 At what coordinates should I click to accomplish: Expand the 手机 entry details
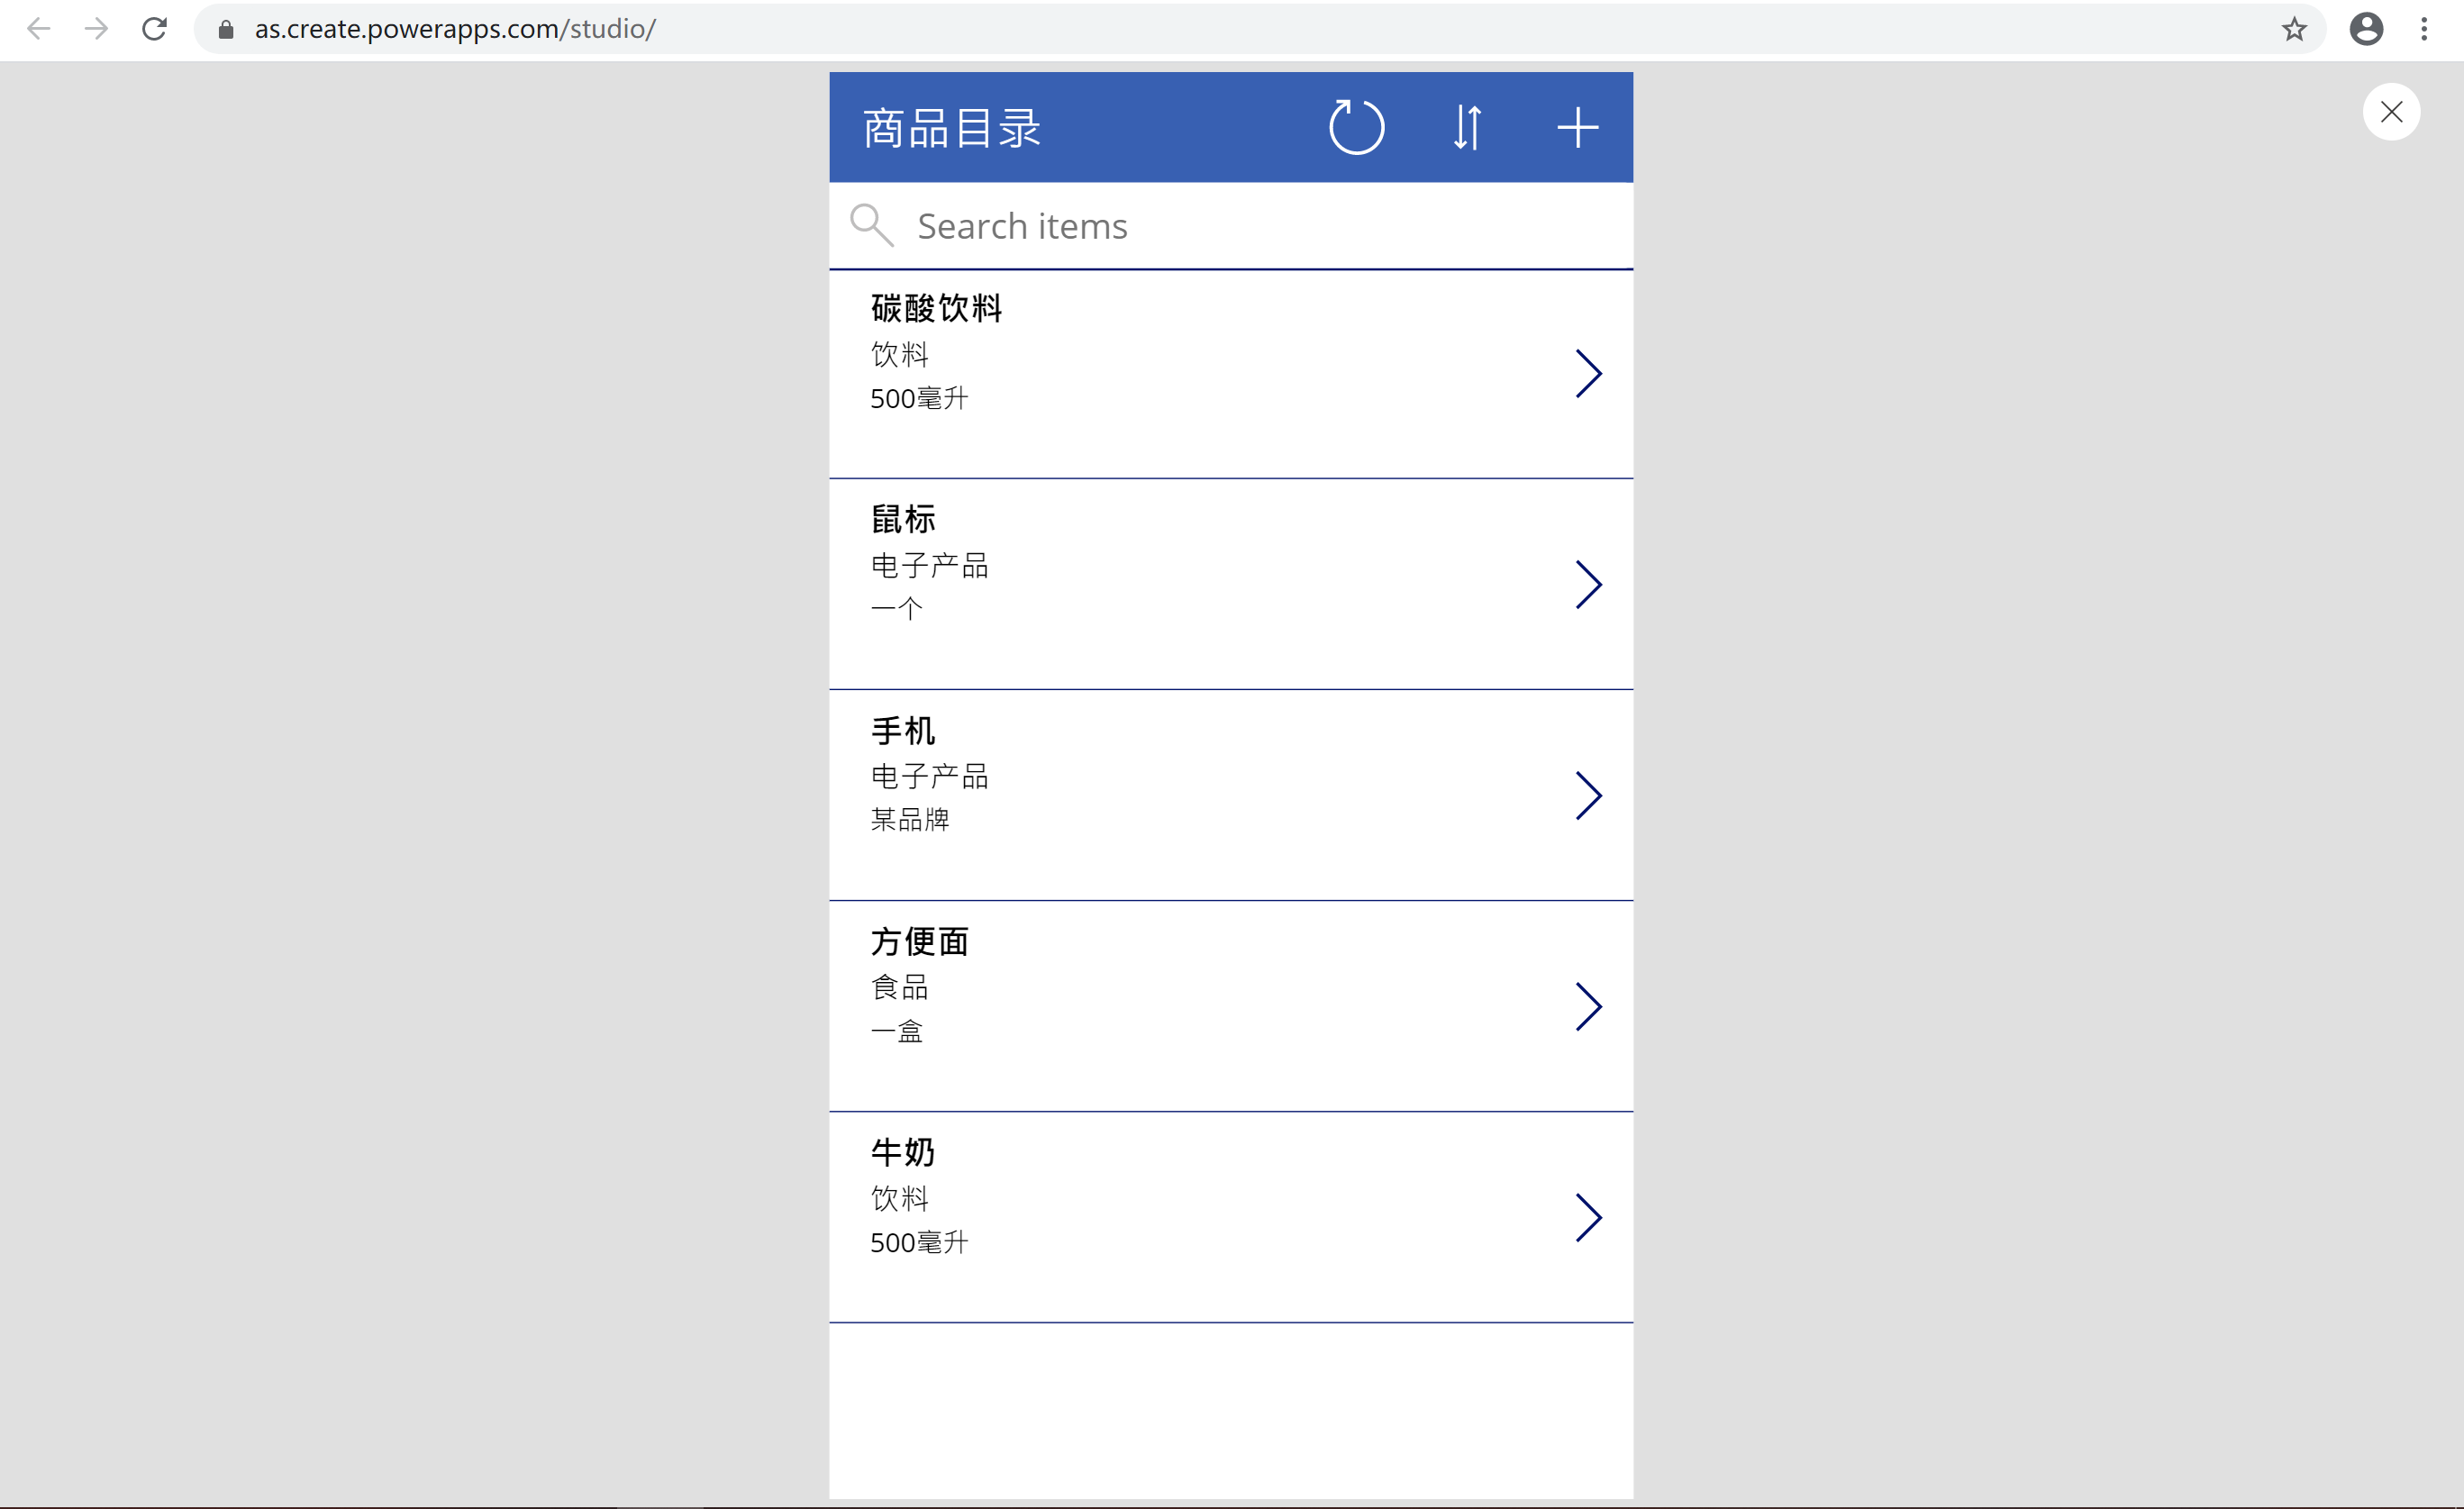point(1588,796)
